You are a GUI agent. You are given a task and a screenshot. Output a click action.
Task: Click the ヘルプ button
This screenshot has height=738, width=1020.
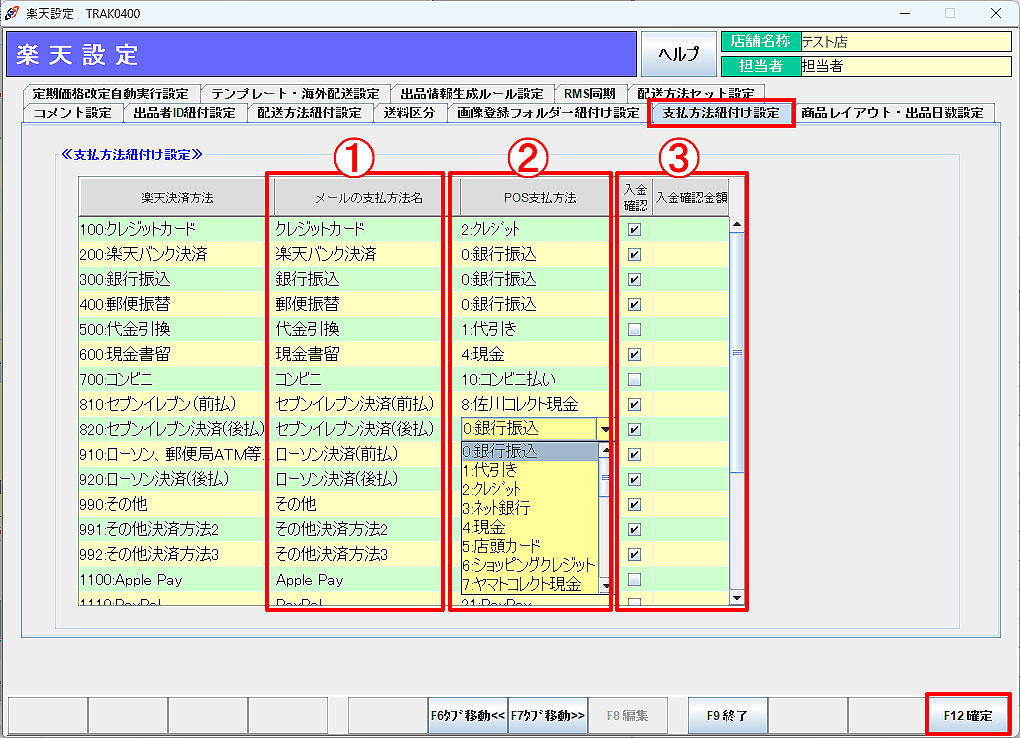point(678,54)
